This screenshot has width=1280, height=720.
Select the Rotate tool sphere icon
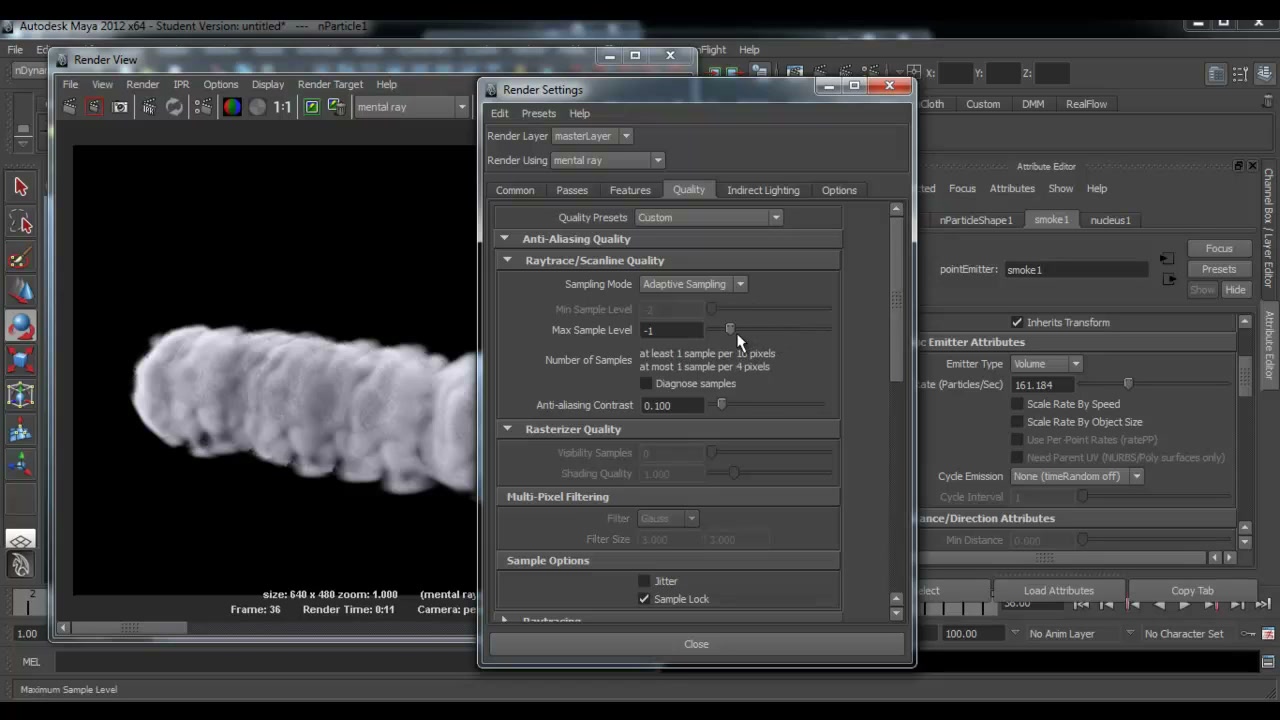point(20,327)
